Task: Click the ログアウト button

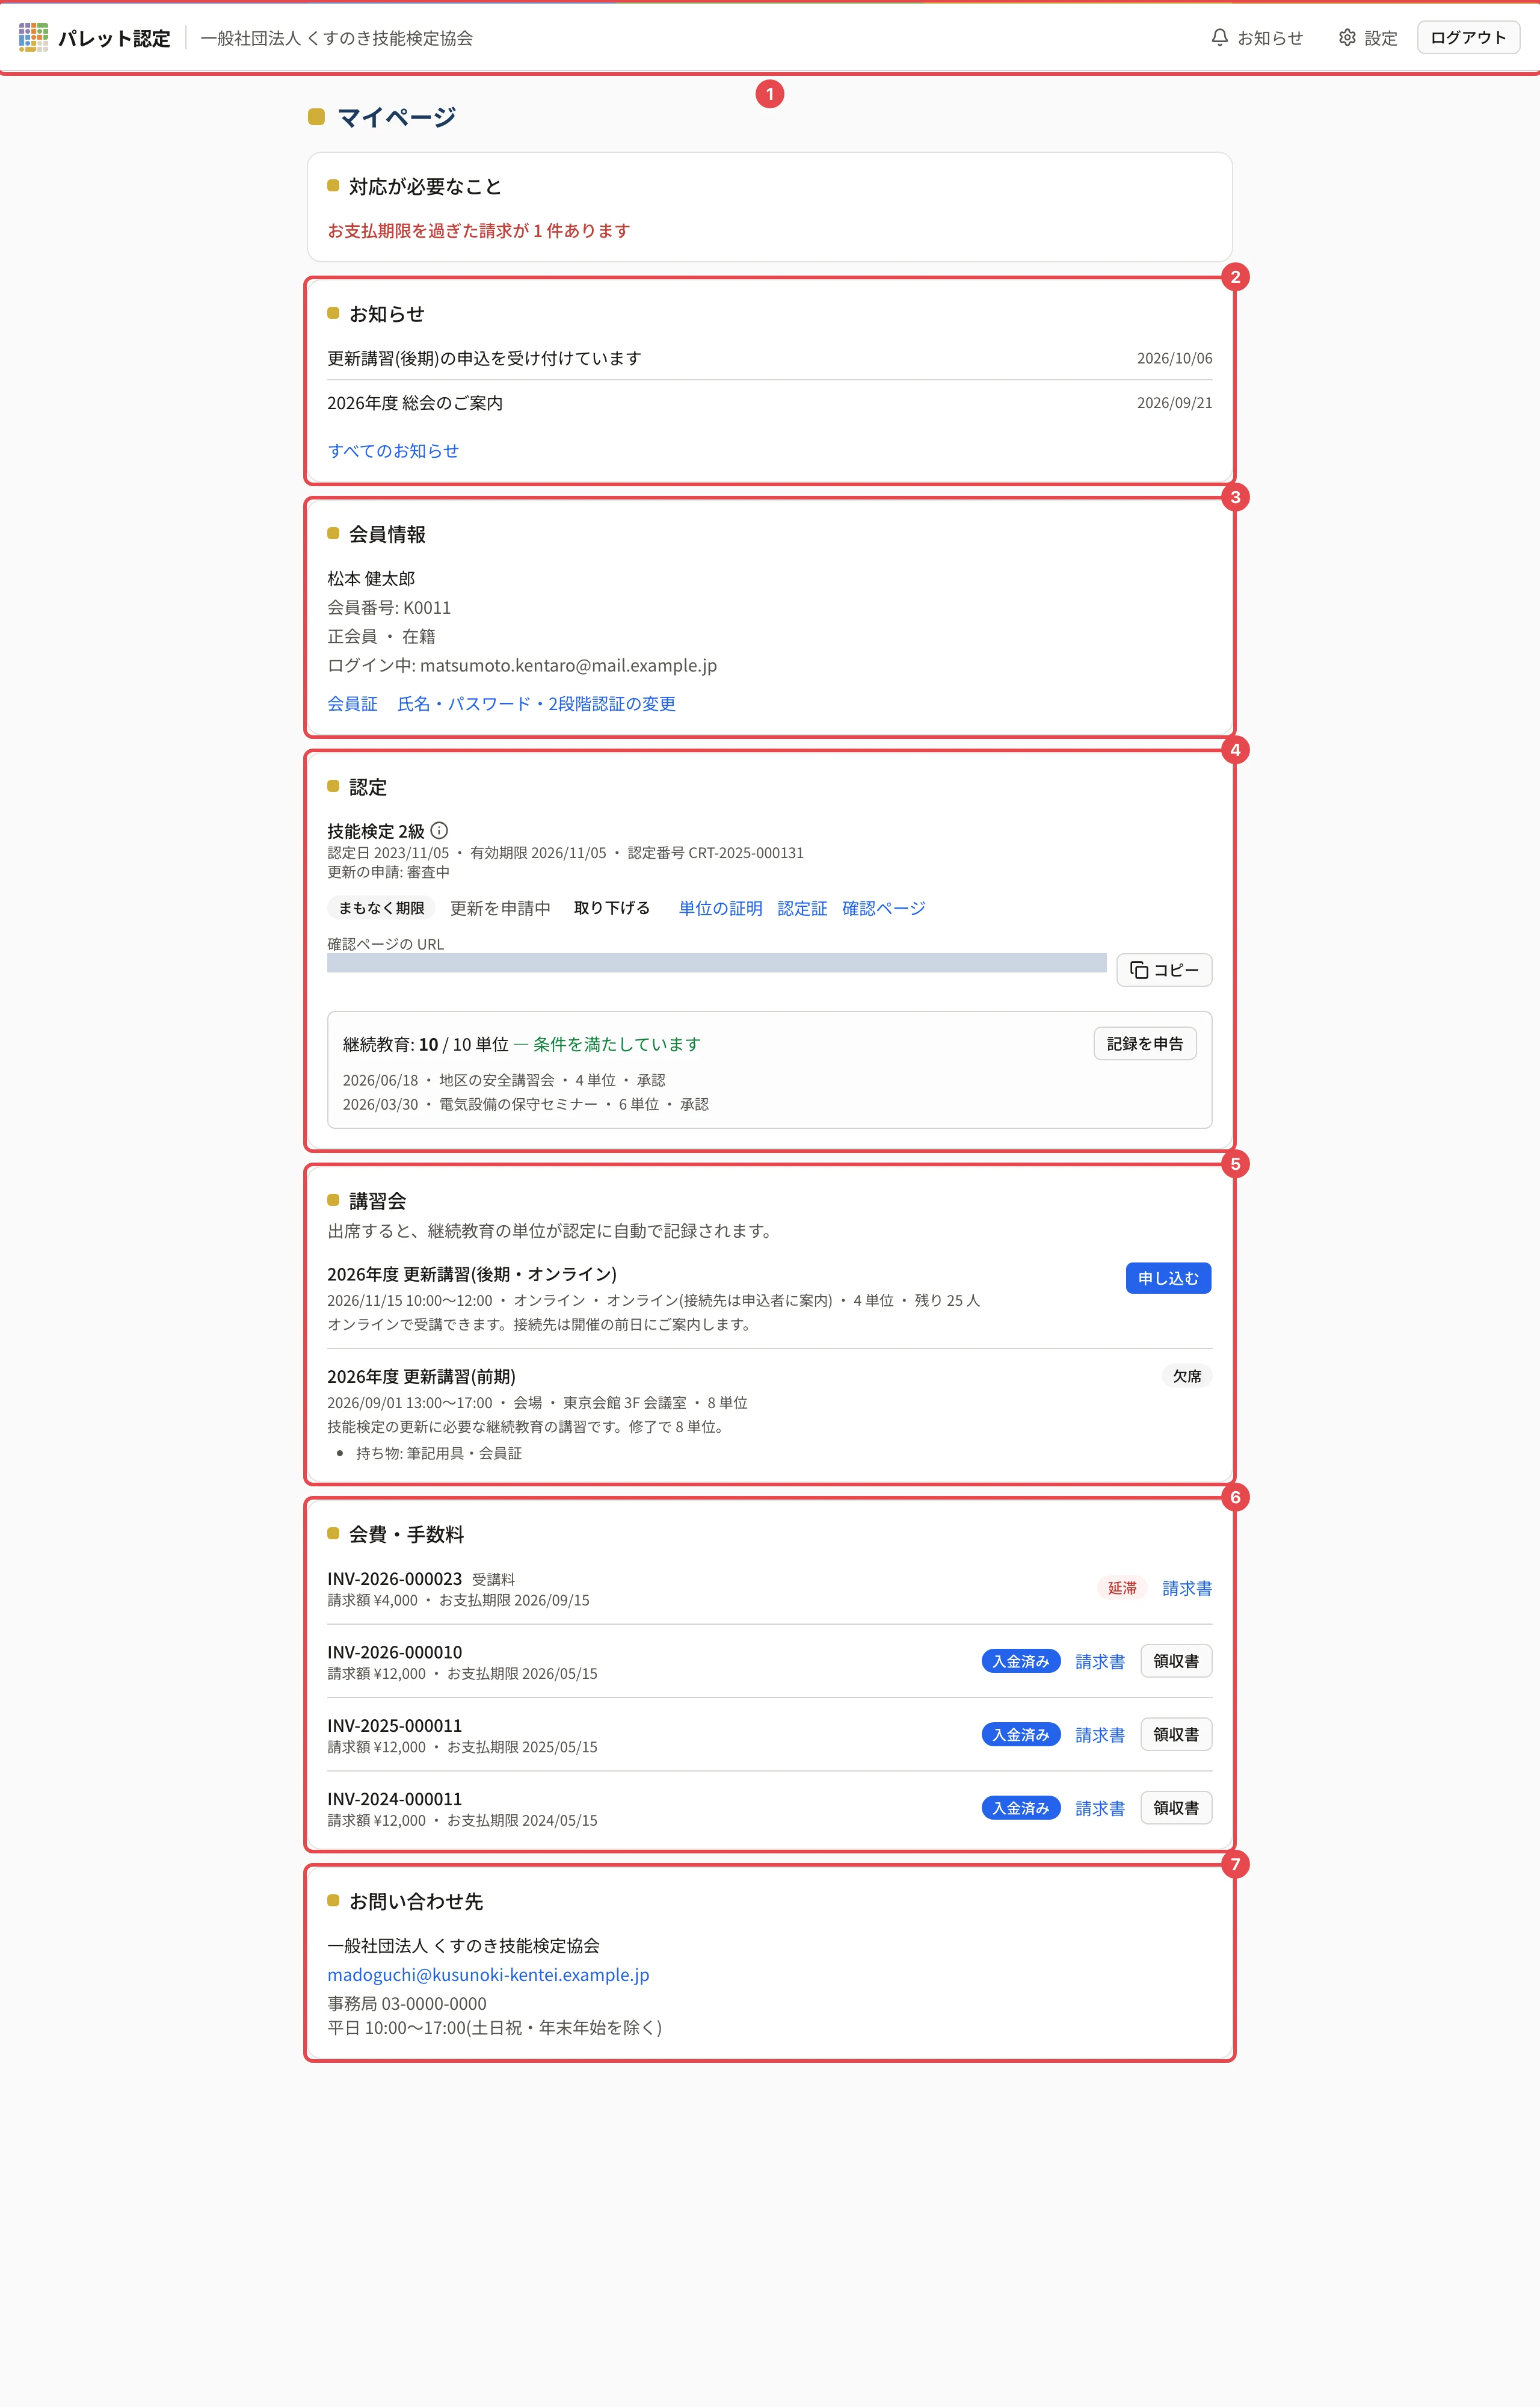Action: 1468,38
